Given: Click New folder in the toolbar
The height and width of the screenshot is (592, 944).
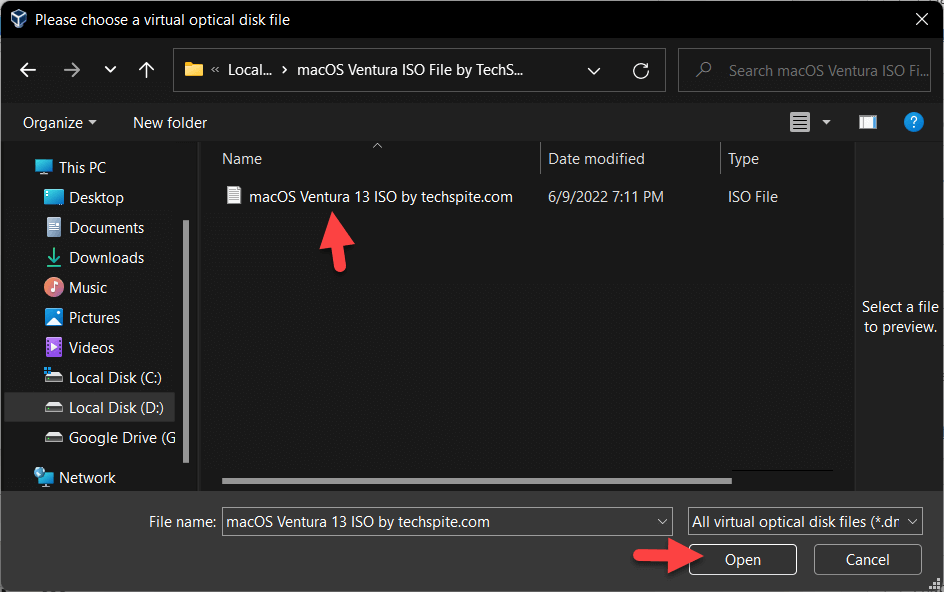Looking at the screenshot, I should coord(170,122).
